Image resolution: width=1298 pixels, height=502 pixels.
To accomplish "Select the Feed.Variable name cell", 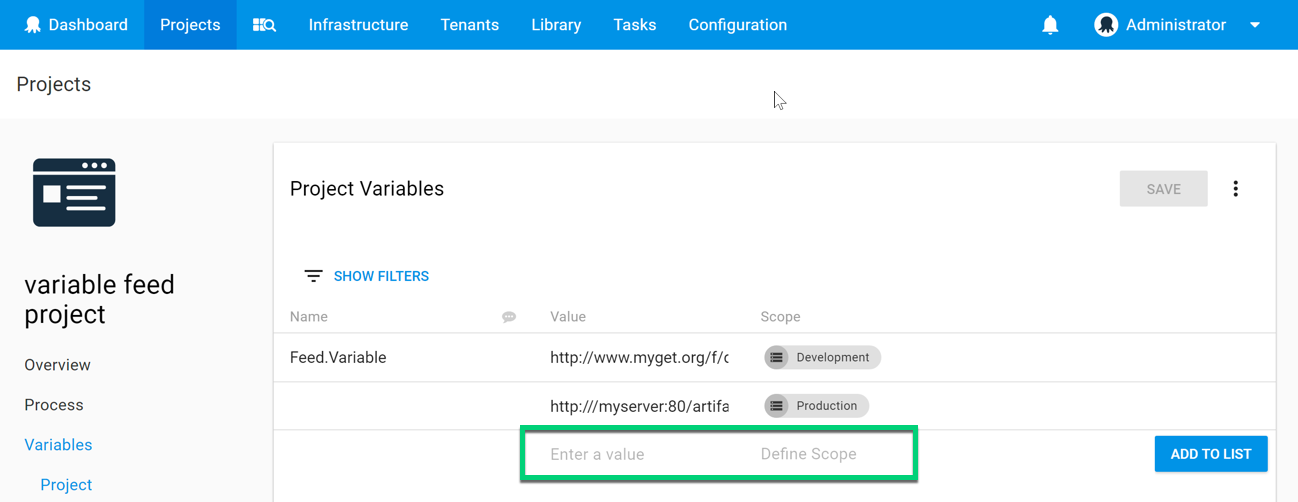I will pos(338,358).
